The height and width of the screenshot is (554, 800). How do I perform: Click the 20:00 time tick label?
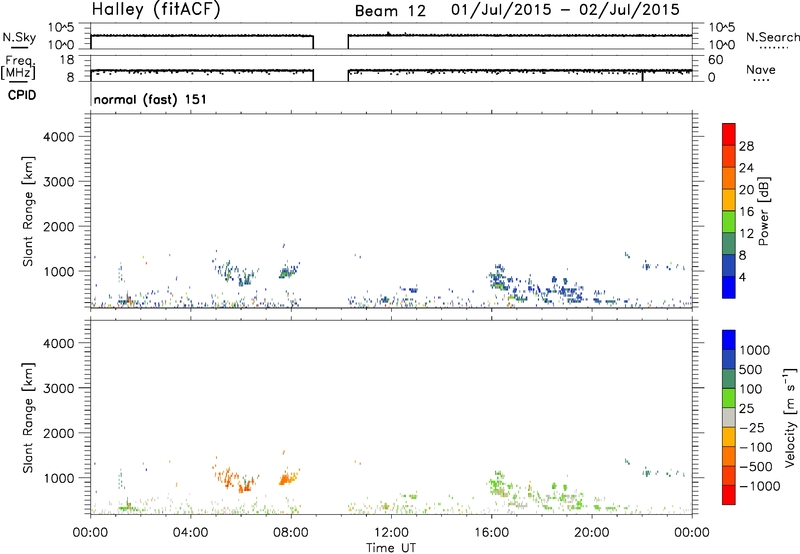click(592, 533)
